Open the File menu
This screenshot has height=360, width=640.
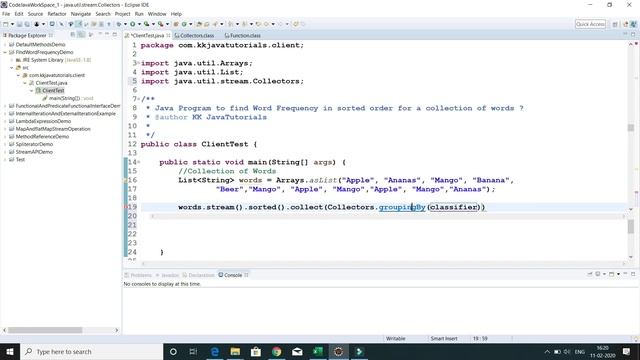[x=6, y=14]
